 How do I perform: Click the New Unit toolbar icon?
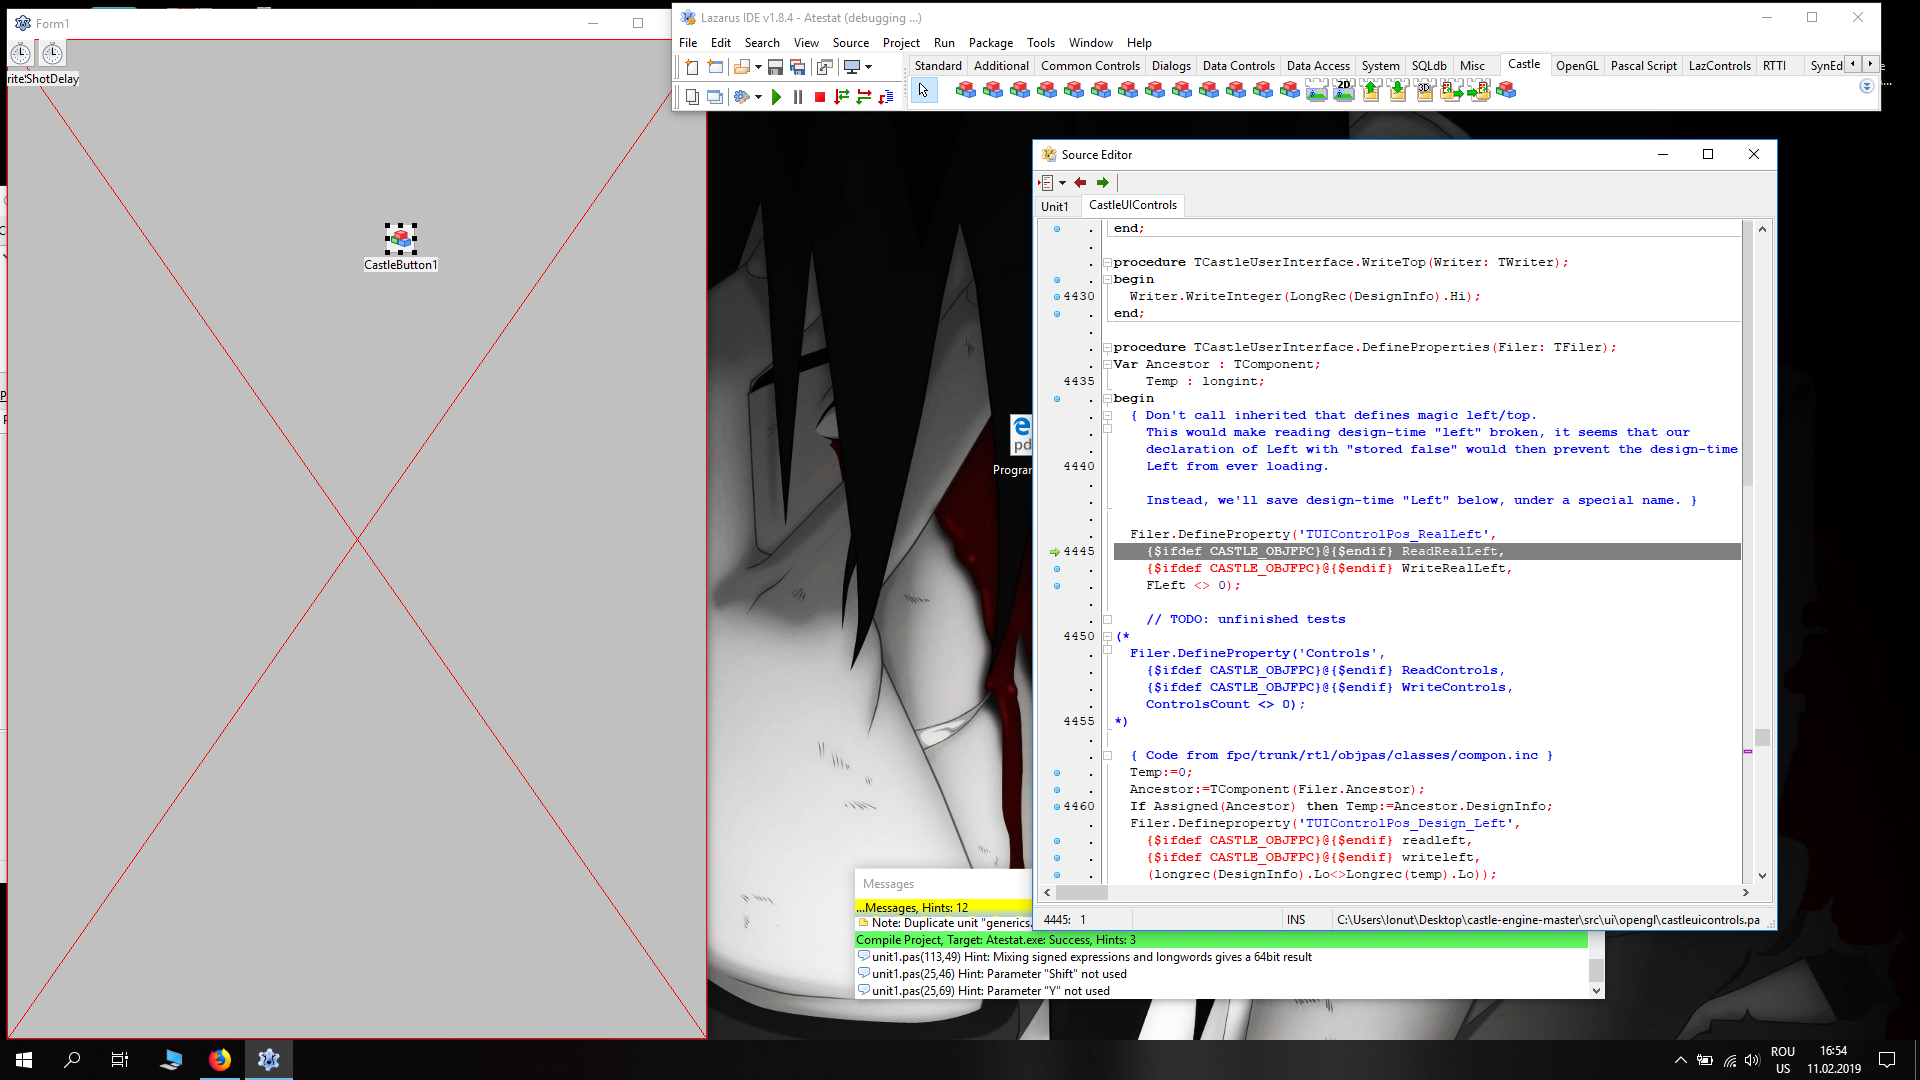(x=692, y=67)
